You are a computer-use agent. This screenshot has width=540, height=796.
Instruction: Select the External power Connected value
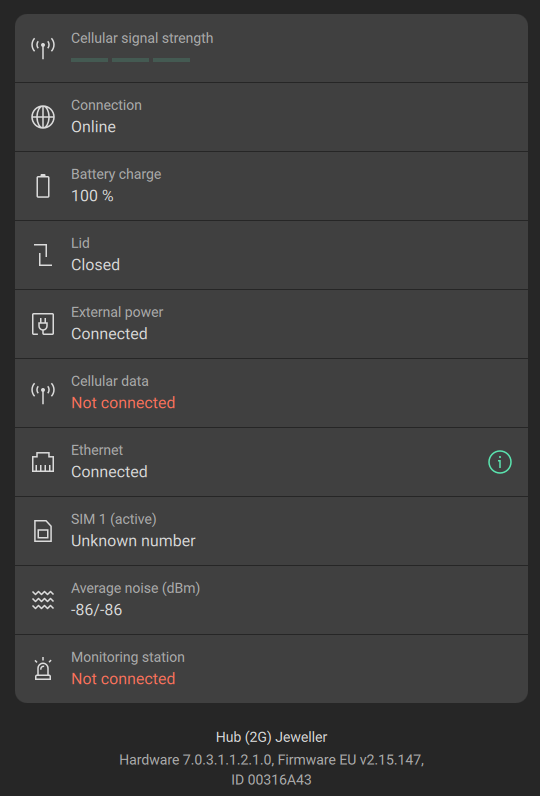(x=109, y=334)
